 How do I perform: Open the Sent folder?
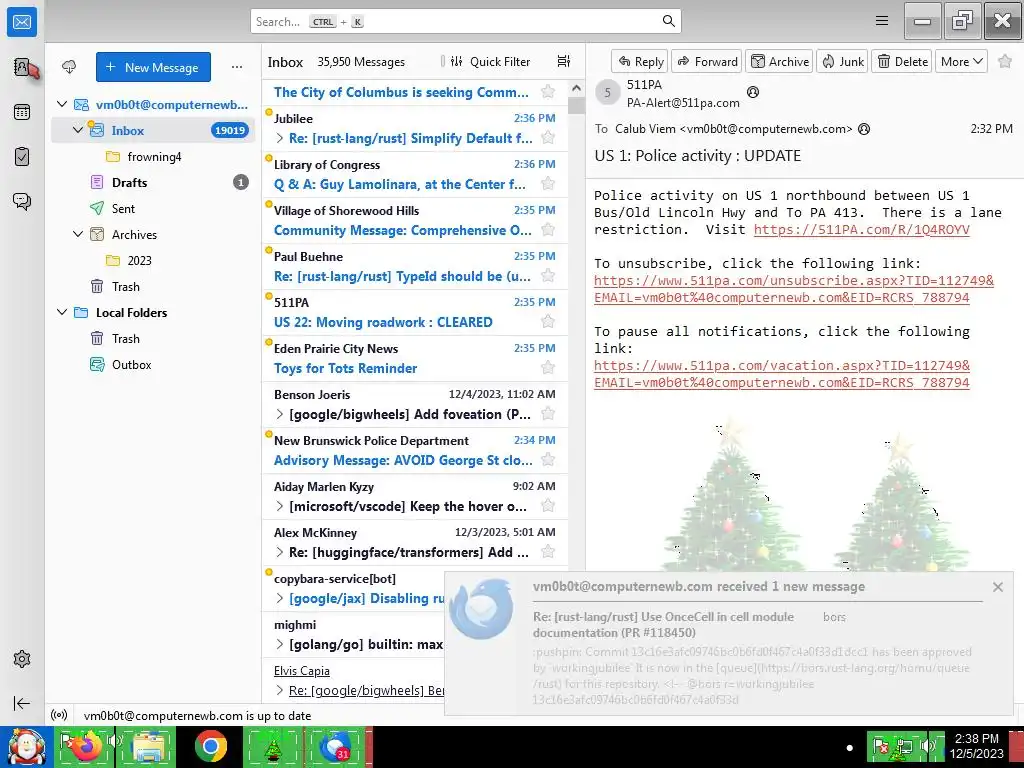[x=153, y=208]
